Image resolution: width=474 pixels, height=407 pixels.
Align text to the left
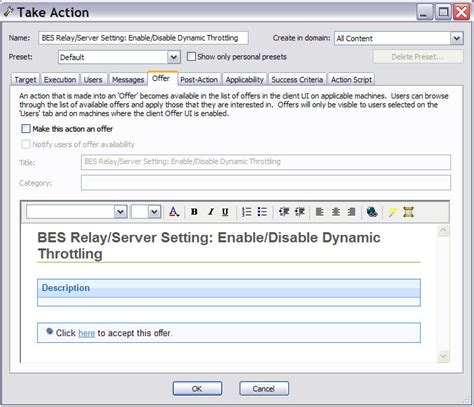[320, 212]
